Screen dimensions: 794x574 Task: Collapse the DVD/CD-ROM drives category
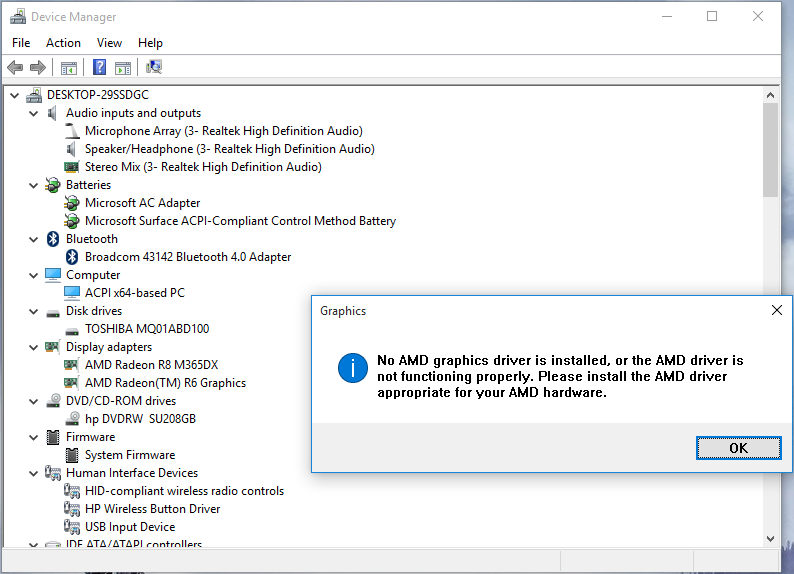pos(34,401)
